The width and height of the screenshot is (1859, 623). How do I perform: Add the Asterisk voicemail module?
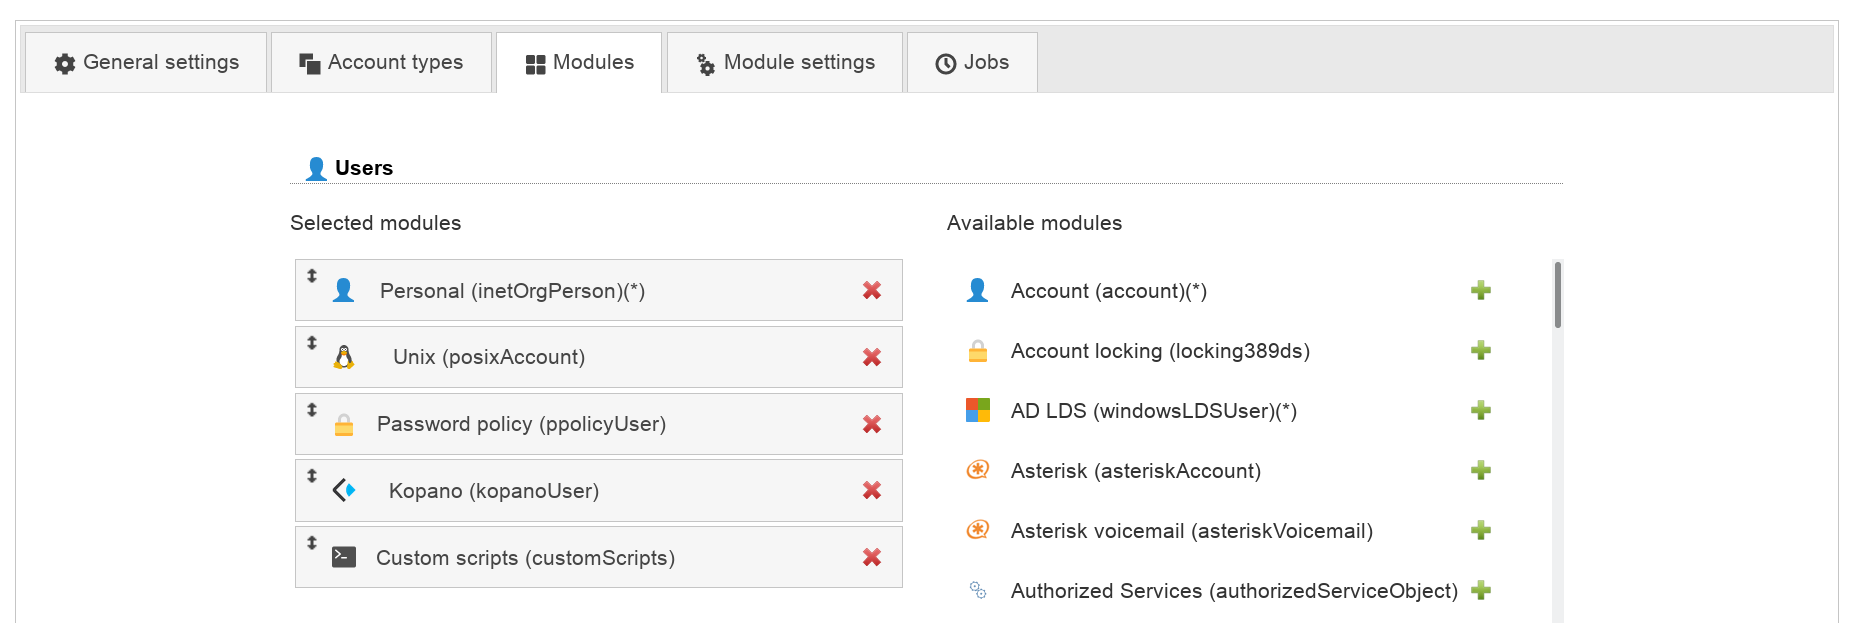click(x=1481, y=531)
